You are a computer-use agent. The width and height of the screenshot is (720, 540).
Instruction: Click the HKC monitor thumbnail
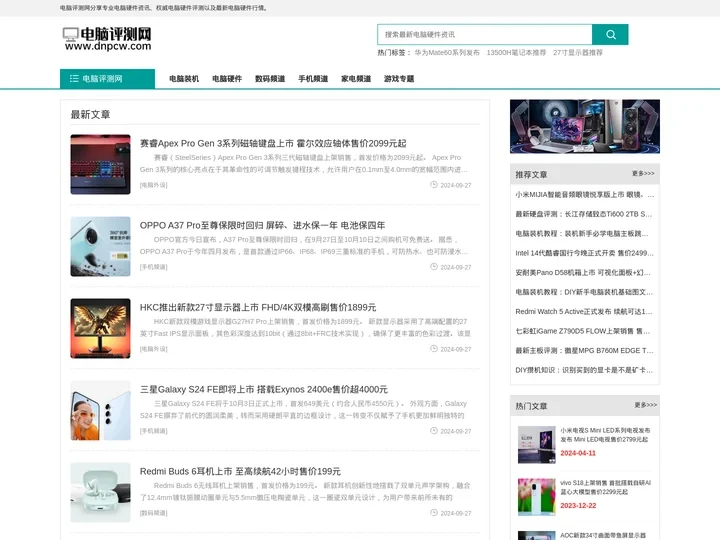click(101, 328)
